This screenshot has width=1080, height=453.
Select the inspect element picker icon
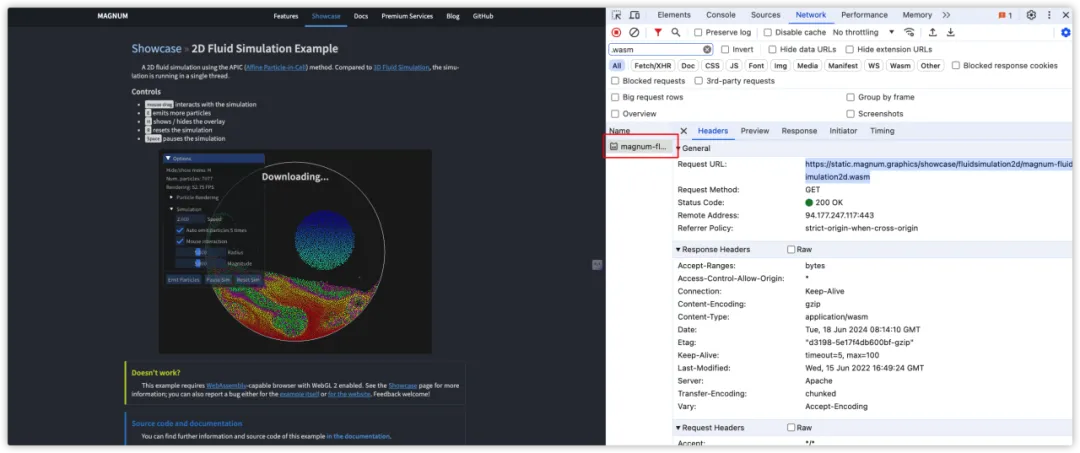point(616,15)
